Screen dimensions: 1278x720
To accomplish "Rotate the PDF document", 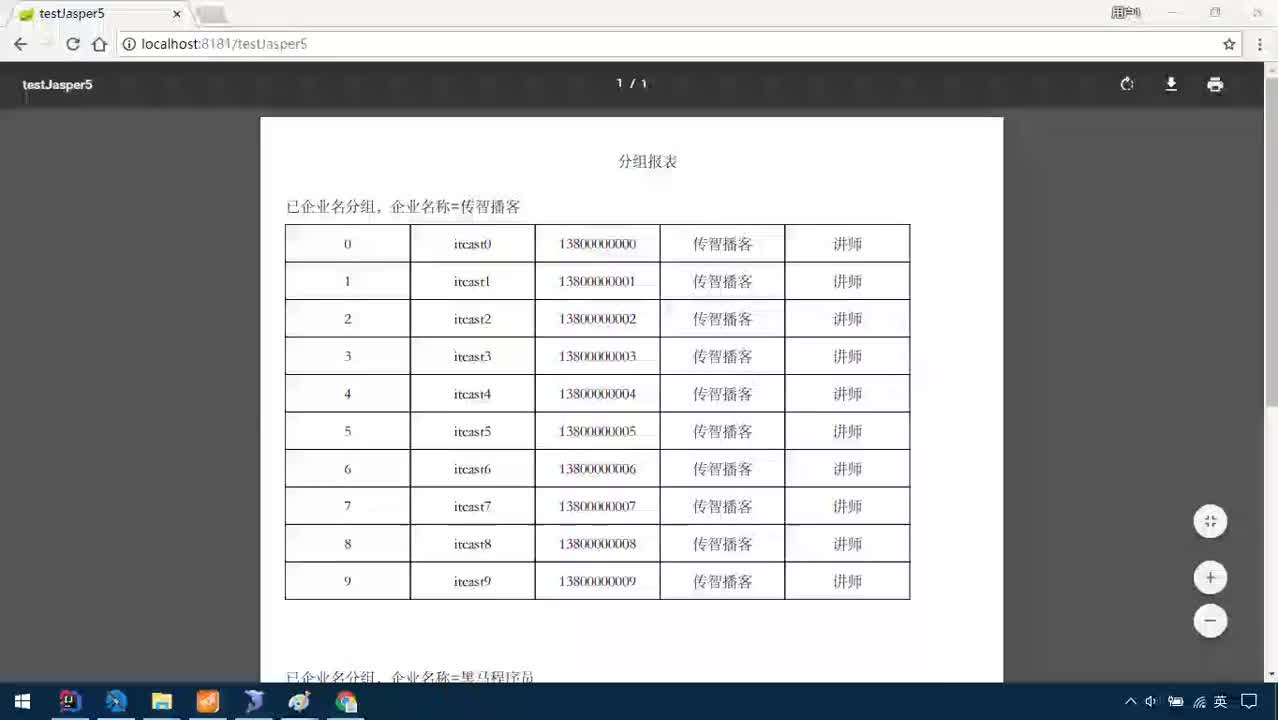I will tap(1127, 84).
